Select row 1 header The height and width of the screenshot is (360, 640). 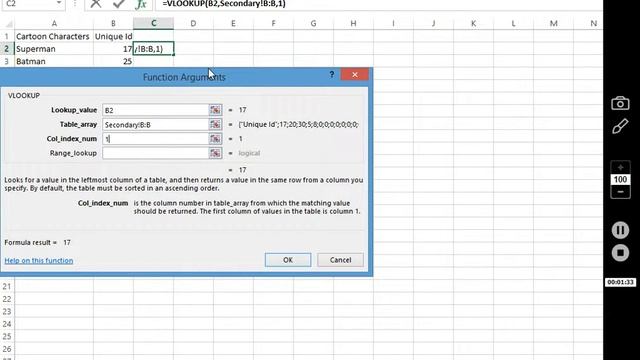[7, 36]
